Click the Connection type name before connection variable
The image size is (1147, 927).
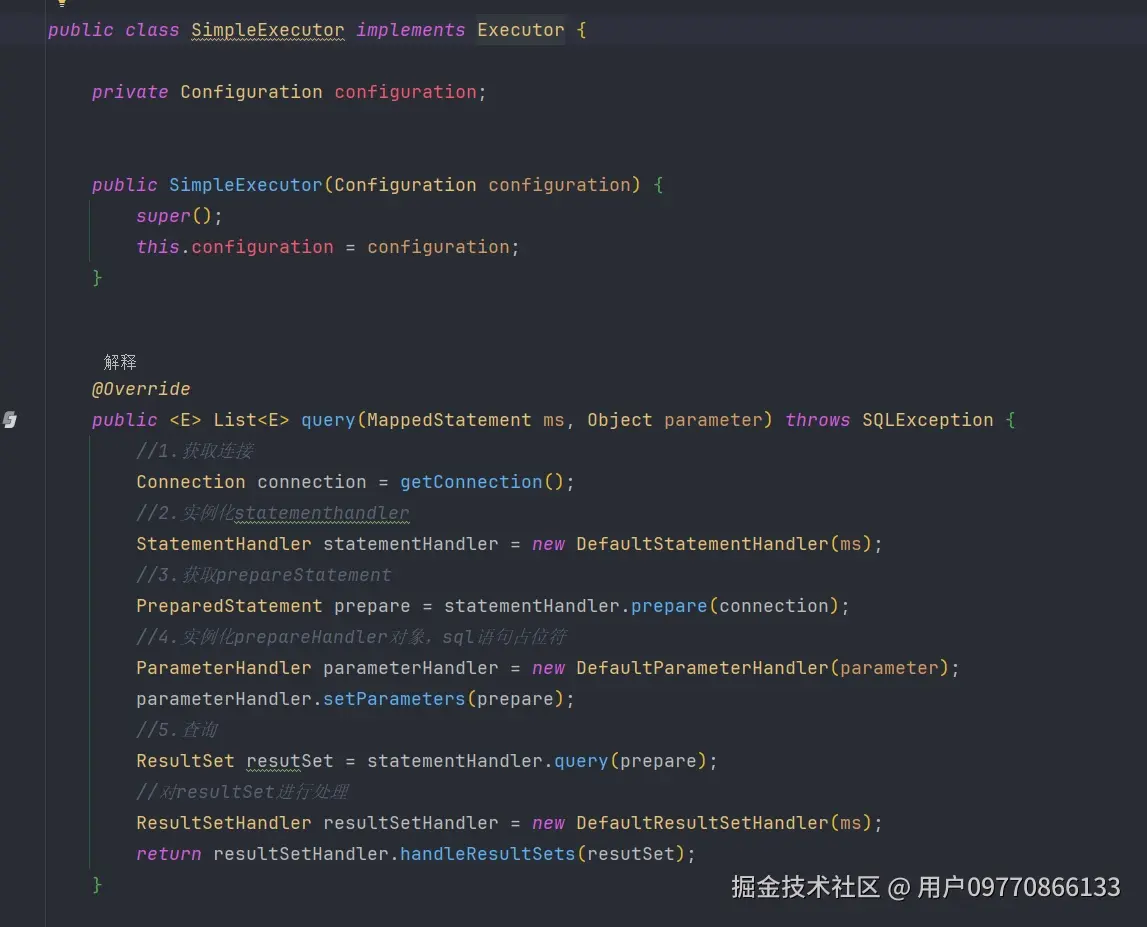191,482
